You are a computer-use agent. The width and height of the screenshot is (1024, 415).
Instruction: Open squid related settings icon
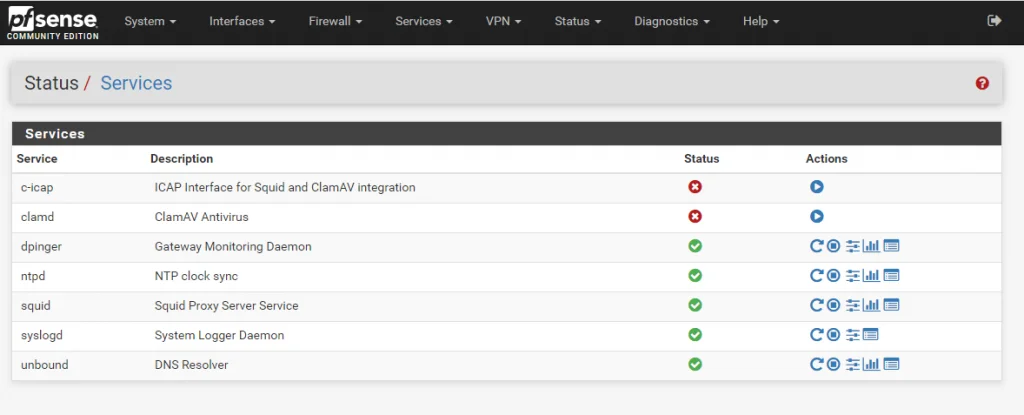pos(853,305)
